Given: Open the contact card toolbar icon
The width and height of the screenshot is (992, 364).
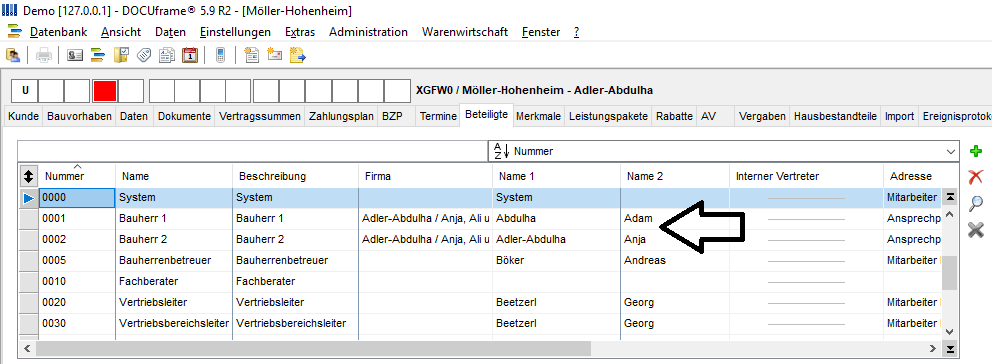Looking at the screenshot, I should coord(75,55).
